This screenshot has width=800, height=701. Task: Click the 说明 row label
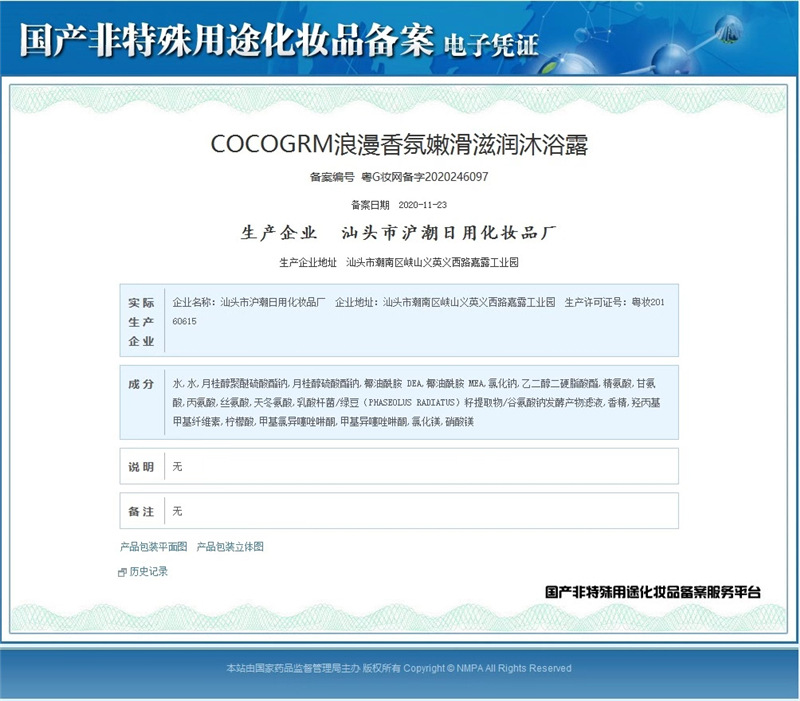coord(141,467)
